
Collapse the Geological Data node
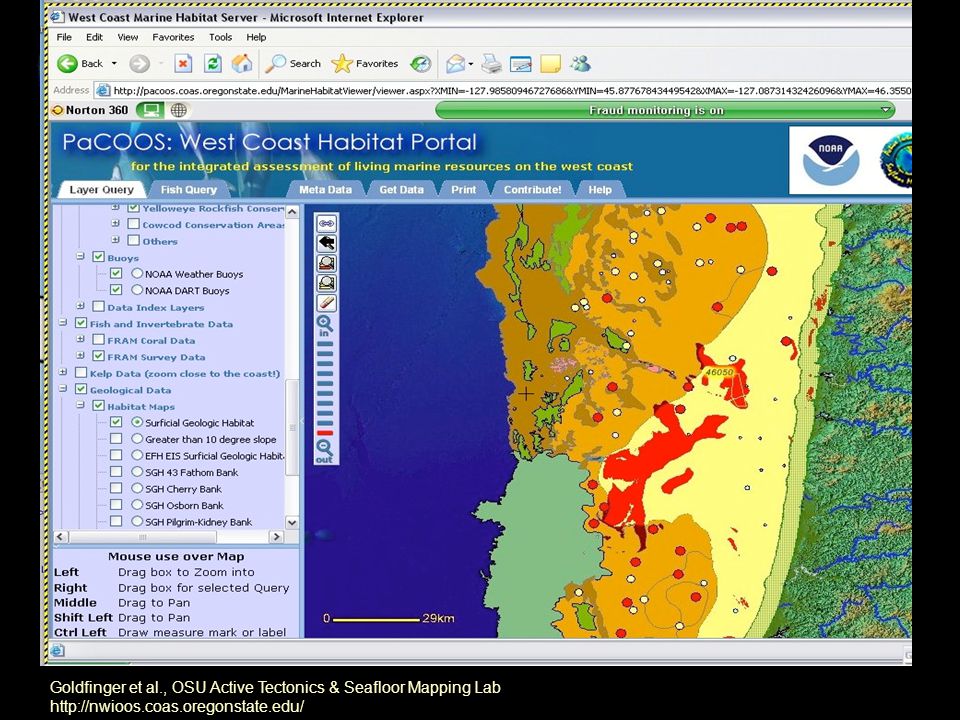[62, 388]
